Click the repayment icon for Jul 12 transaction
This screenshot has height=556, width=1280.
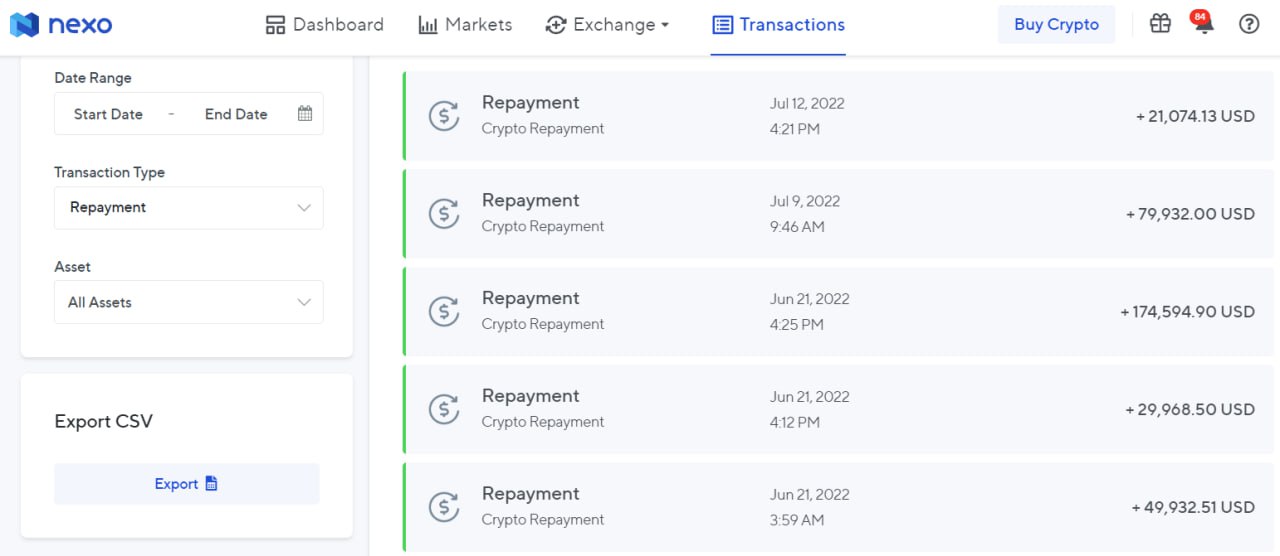pos(444,116)
